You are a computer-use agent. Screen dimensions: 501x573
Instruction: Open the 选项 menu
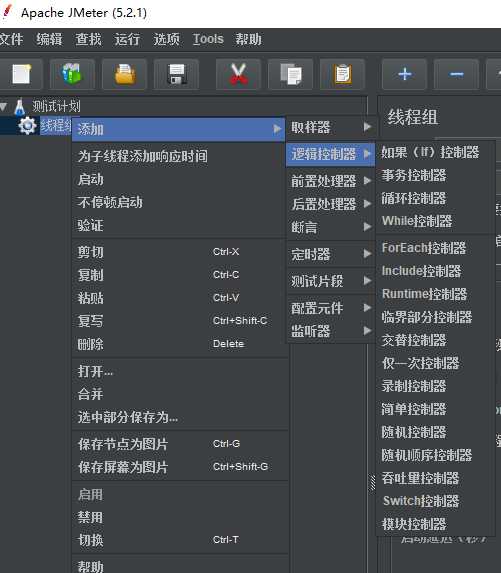(166, 39)
